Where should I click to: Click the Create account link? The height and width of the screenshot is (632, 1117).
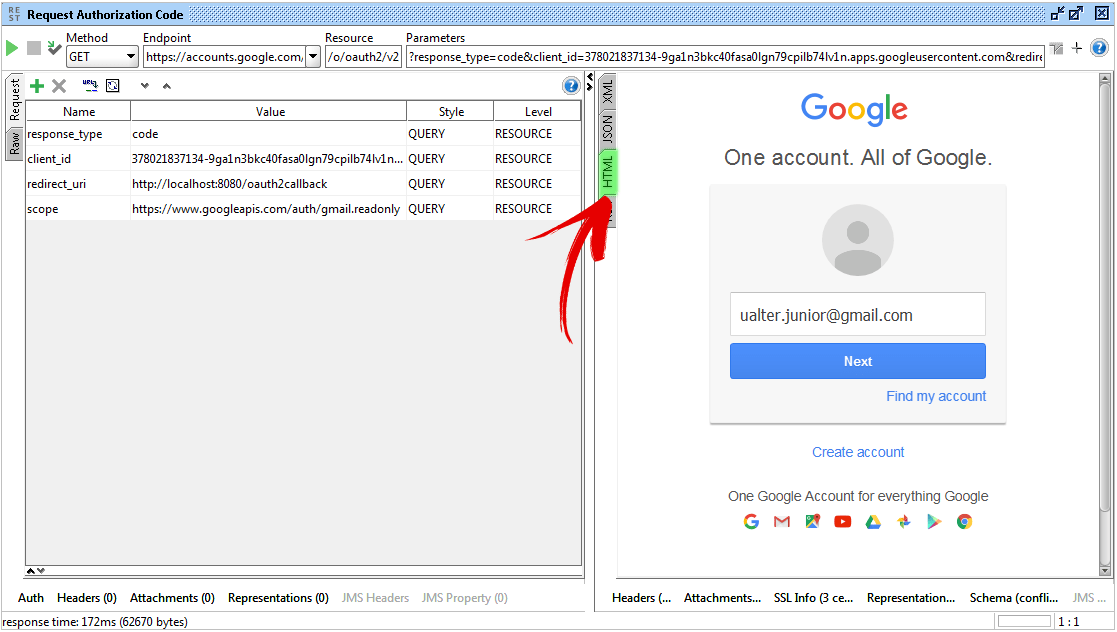click(858, 452)
